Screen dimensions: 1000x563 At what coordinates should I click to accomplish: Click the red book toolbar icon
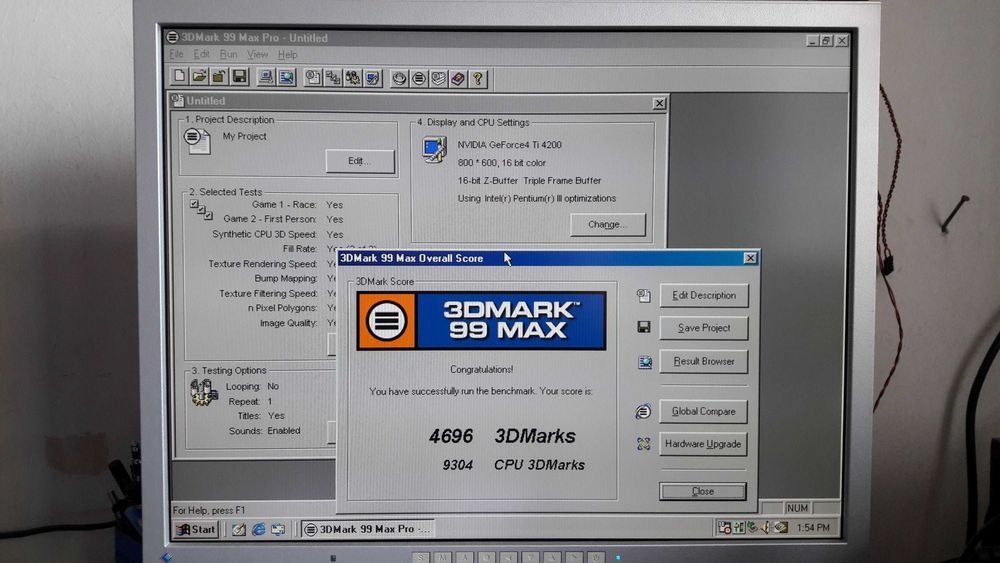pyautogui.click(x=458, y=79)
